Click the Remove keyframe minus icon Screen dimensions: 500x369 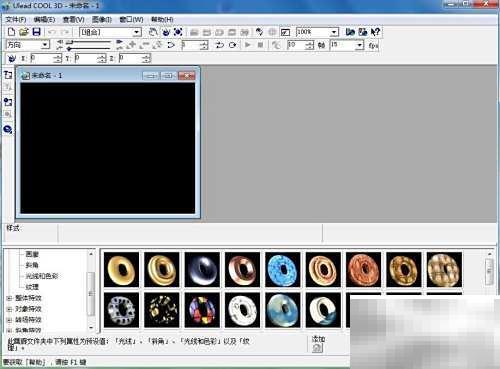click(145, 45)
